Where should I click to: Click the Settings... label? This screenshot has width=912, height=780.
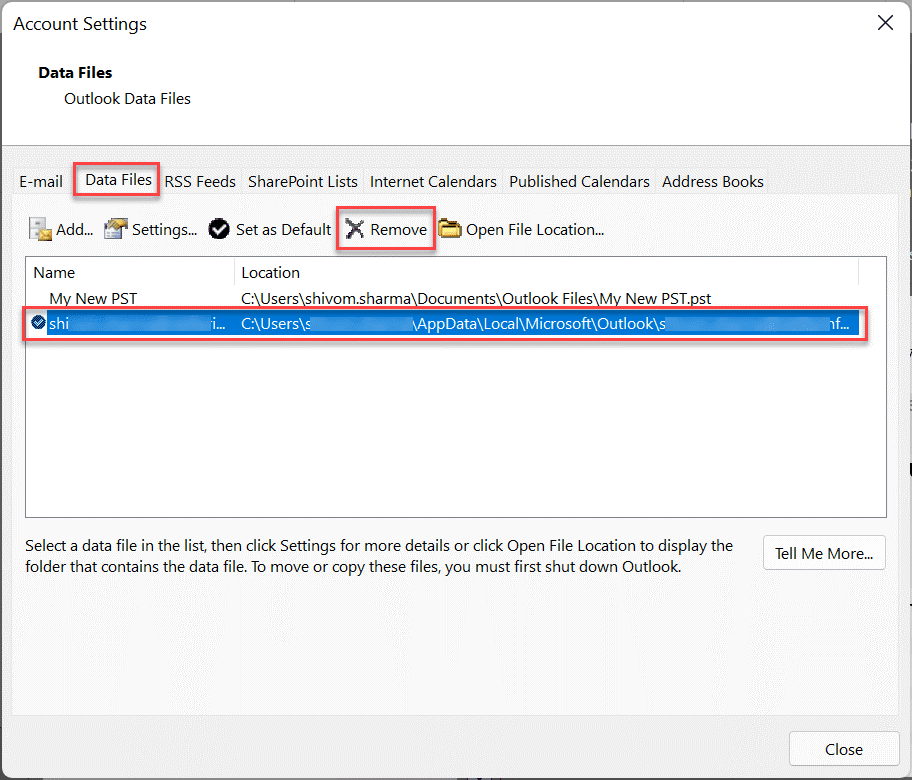click(165, 230)
